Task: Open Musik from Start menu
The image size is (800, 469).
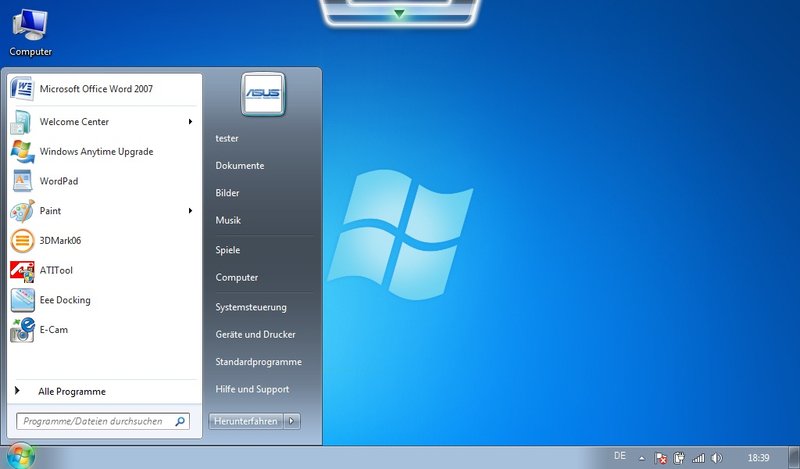Action: pos(228,220)
